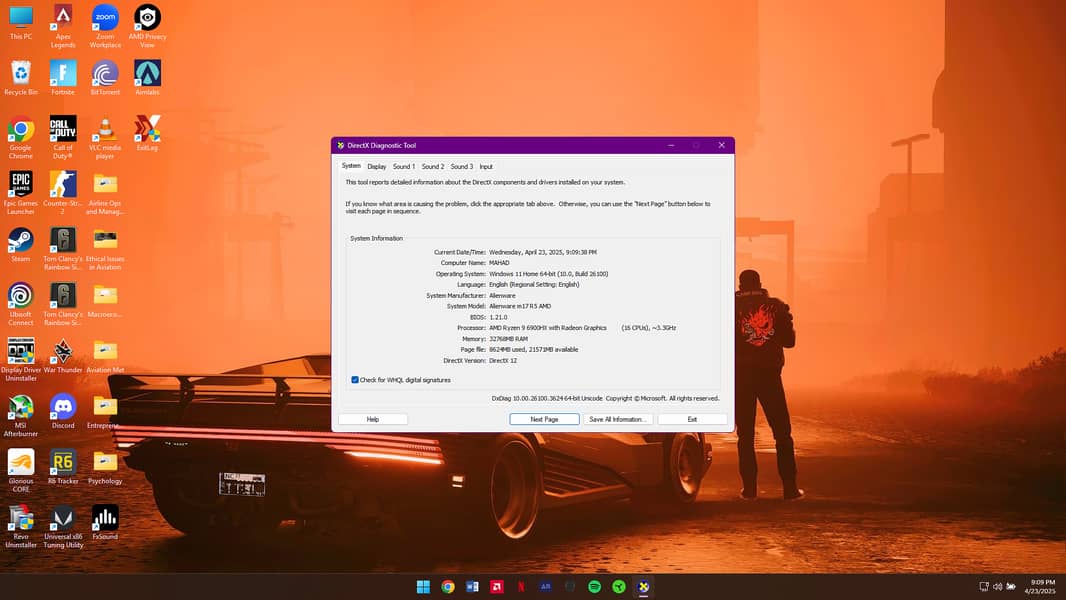Image resolution: width=1066 pixels, height=600 pixels.
Task: Open Spotify from the taskbar
Action: point(594,586)
